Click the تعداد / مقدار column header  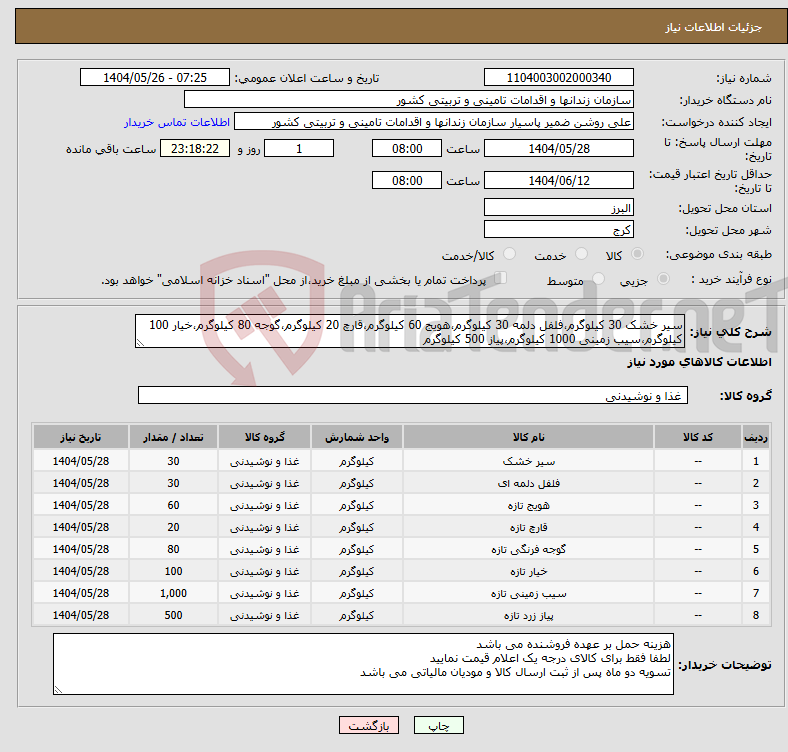click(173, 437)
